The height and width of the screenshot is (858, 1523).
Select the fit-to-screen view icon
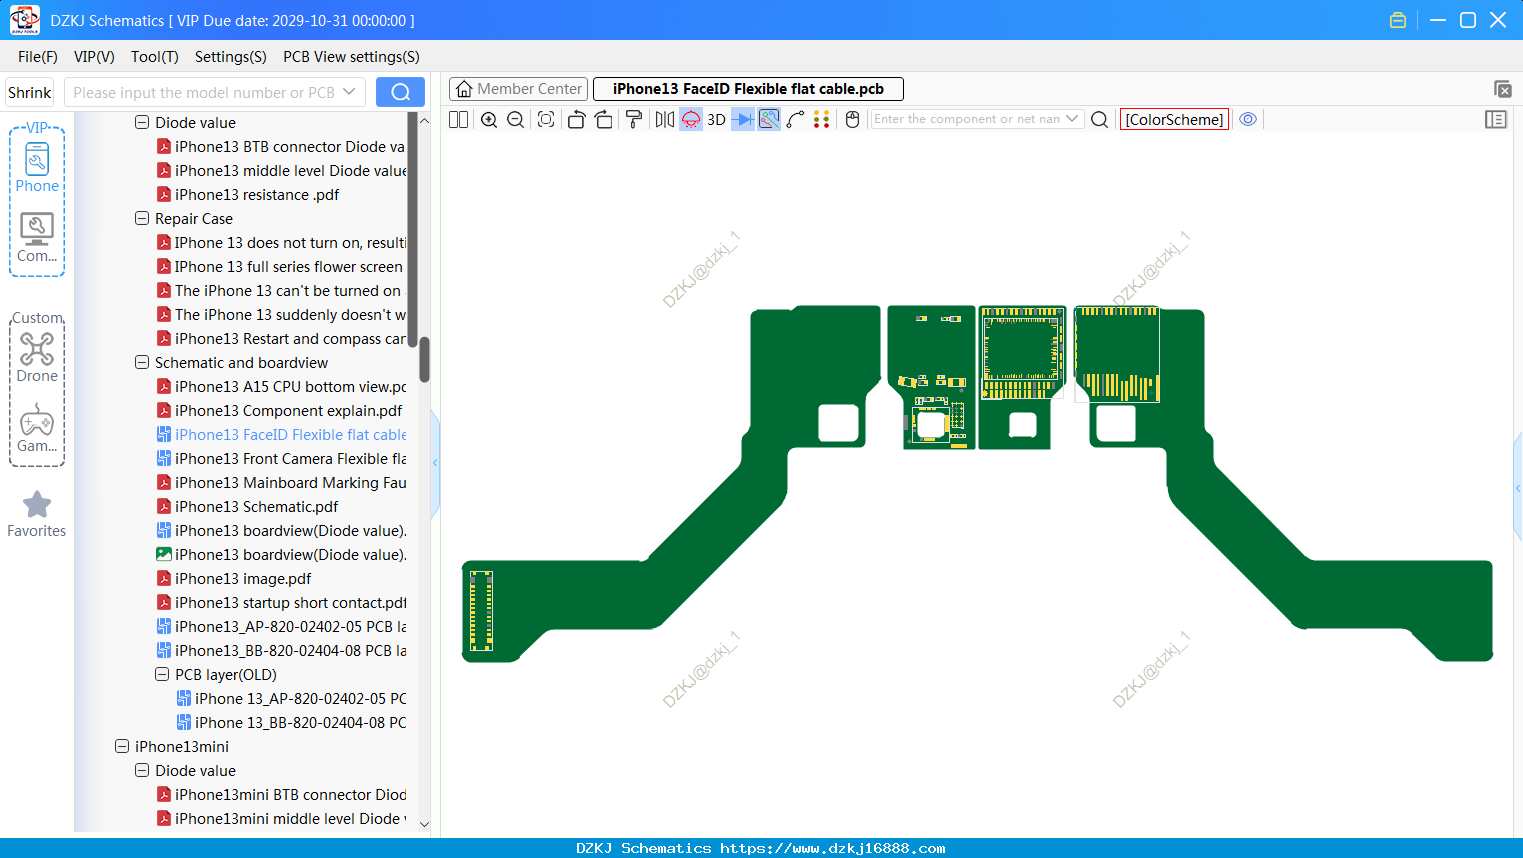pos(546,120)
